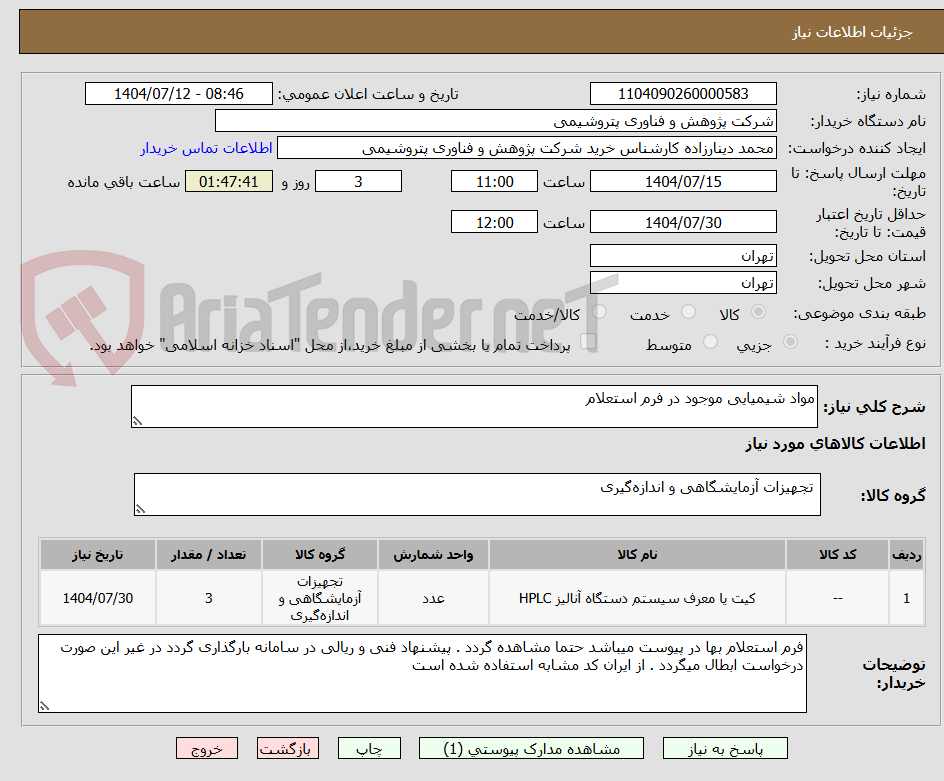The width and height of the screenshot is (944, 781).
Task: Select the کالا option for طبقه بندی موضوعی
Action: coord(758,311)
